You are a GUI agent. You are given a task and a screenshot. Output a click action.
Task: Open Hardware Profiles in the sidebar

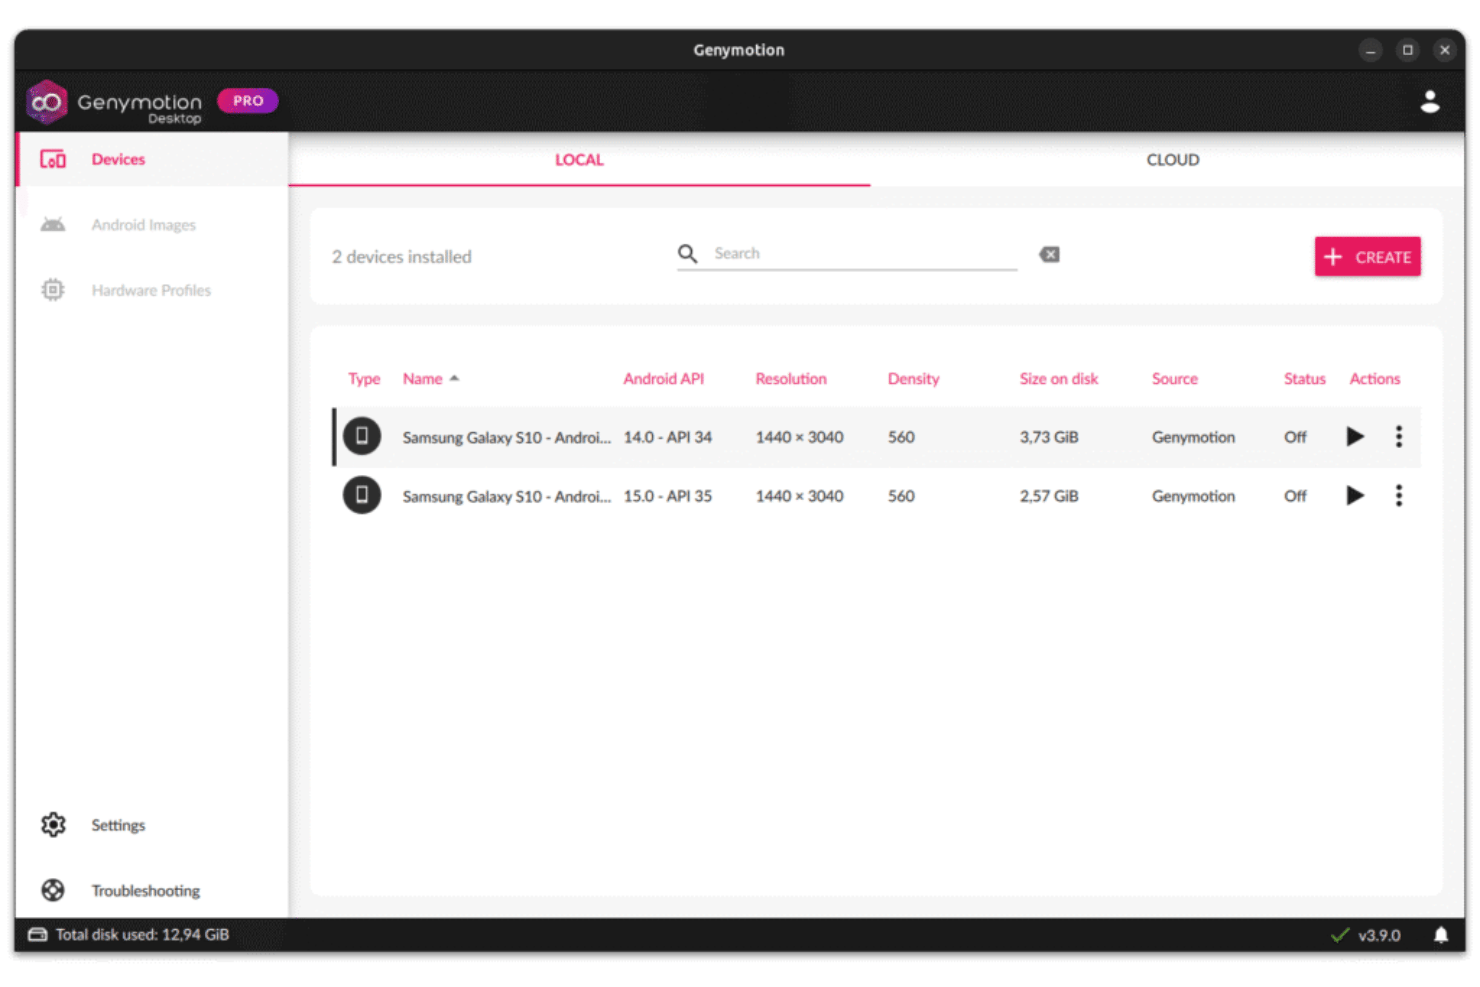click(152, 290)
